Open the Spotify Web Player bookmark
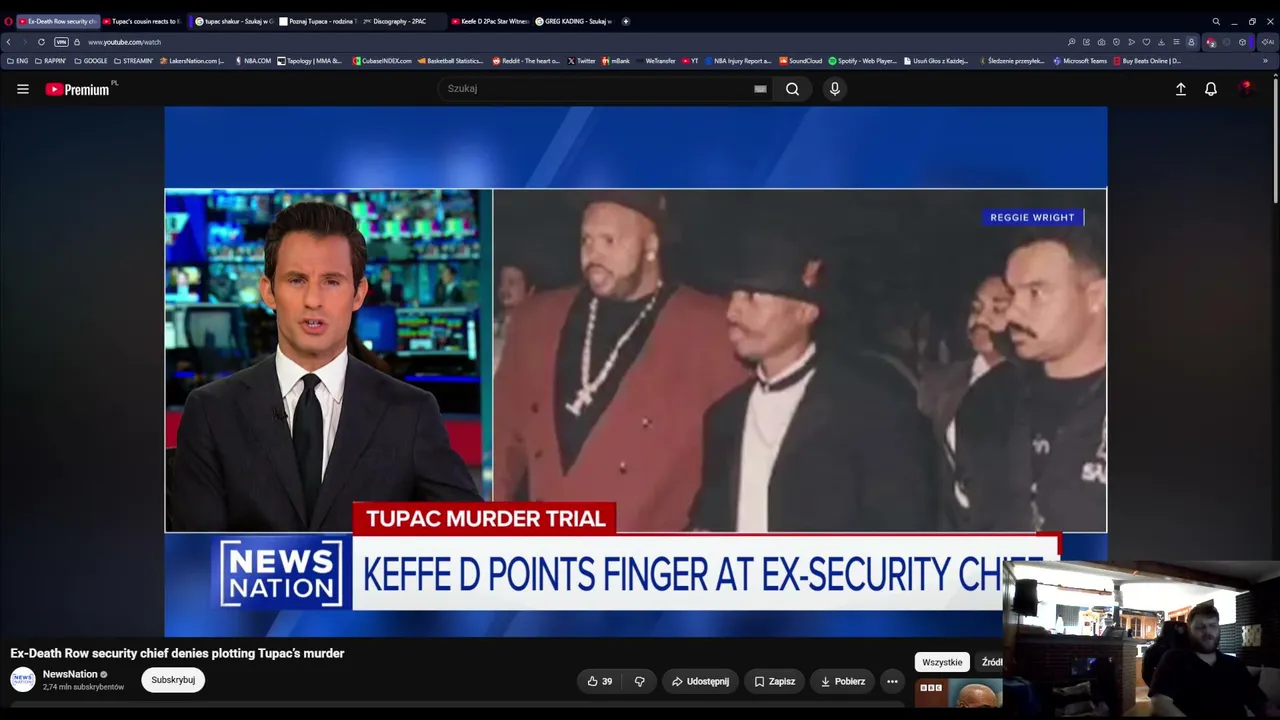The height and width of the screenshot is (720, 1280). [863, 61]
